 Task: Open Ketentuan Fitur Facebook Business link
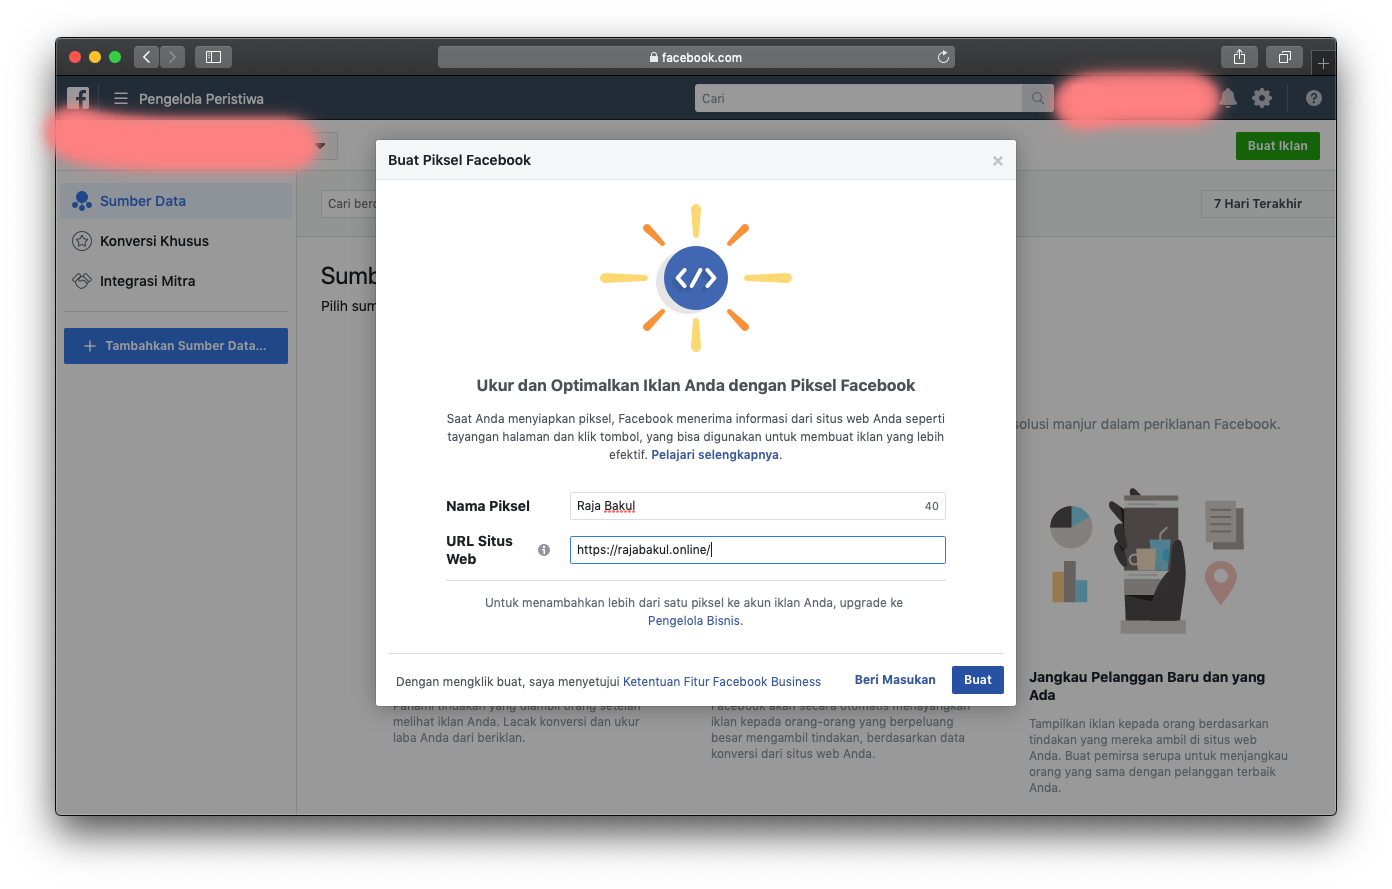[x=722, y=682]
